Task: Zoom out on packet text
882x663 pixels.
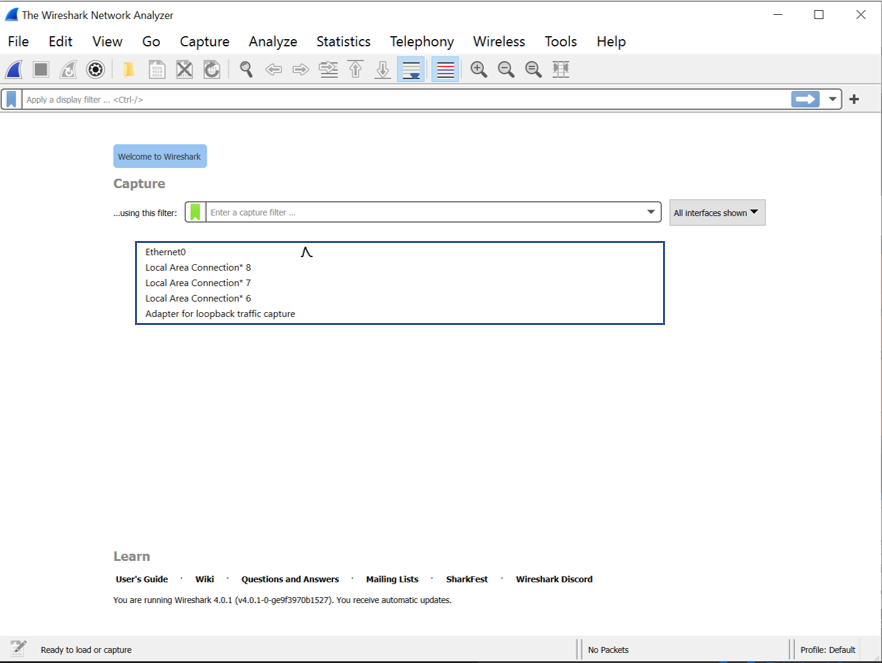Action: [x=506, y=69]
